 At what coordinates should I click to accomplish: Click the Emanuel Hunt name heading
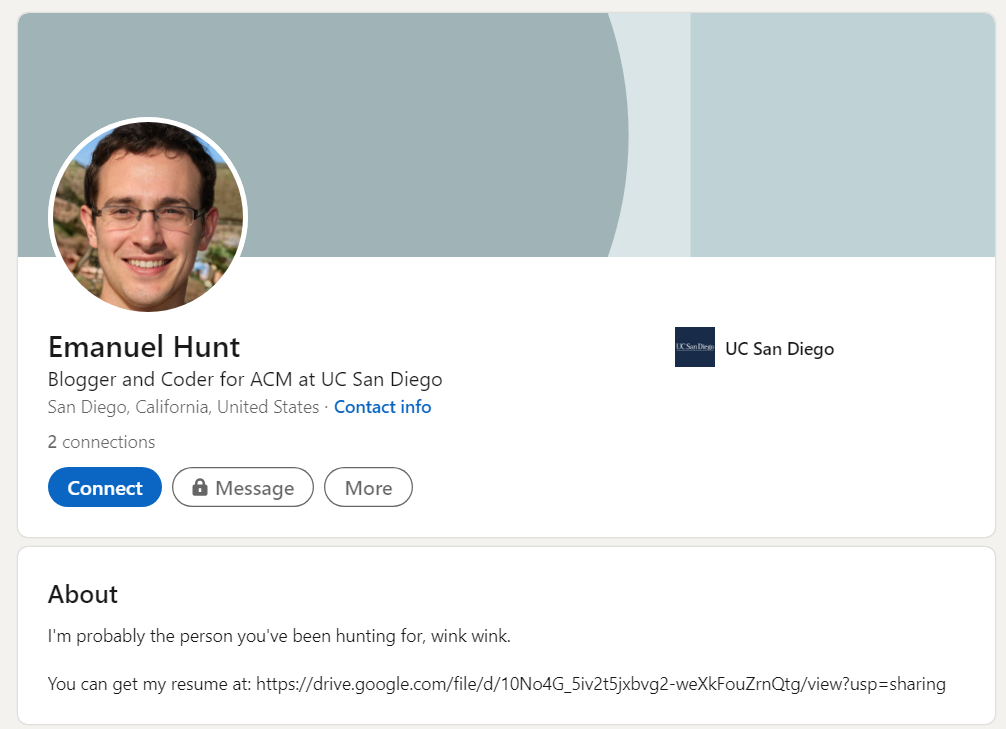144,347
